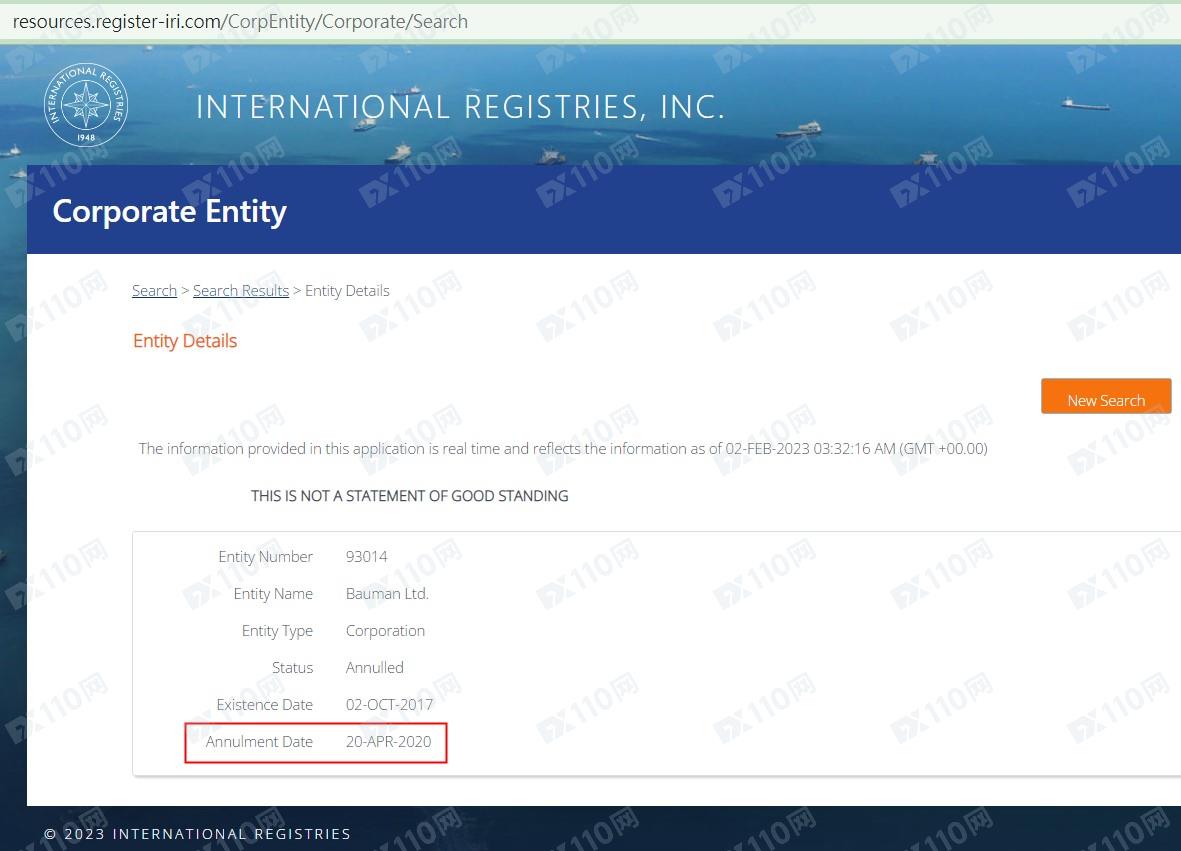The image size is (1181, 851).
Task: Select the International Registries, Inc. header title
Action: (x=460, y=107)
